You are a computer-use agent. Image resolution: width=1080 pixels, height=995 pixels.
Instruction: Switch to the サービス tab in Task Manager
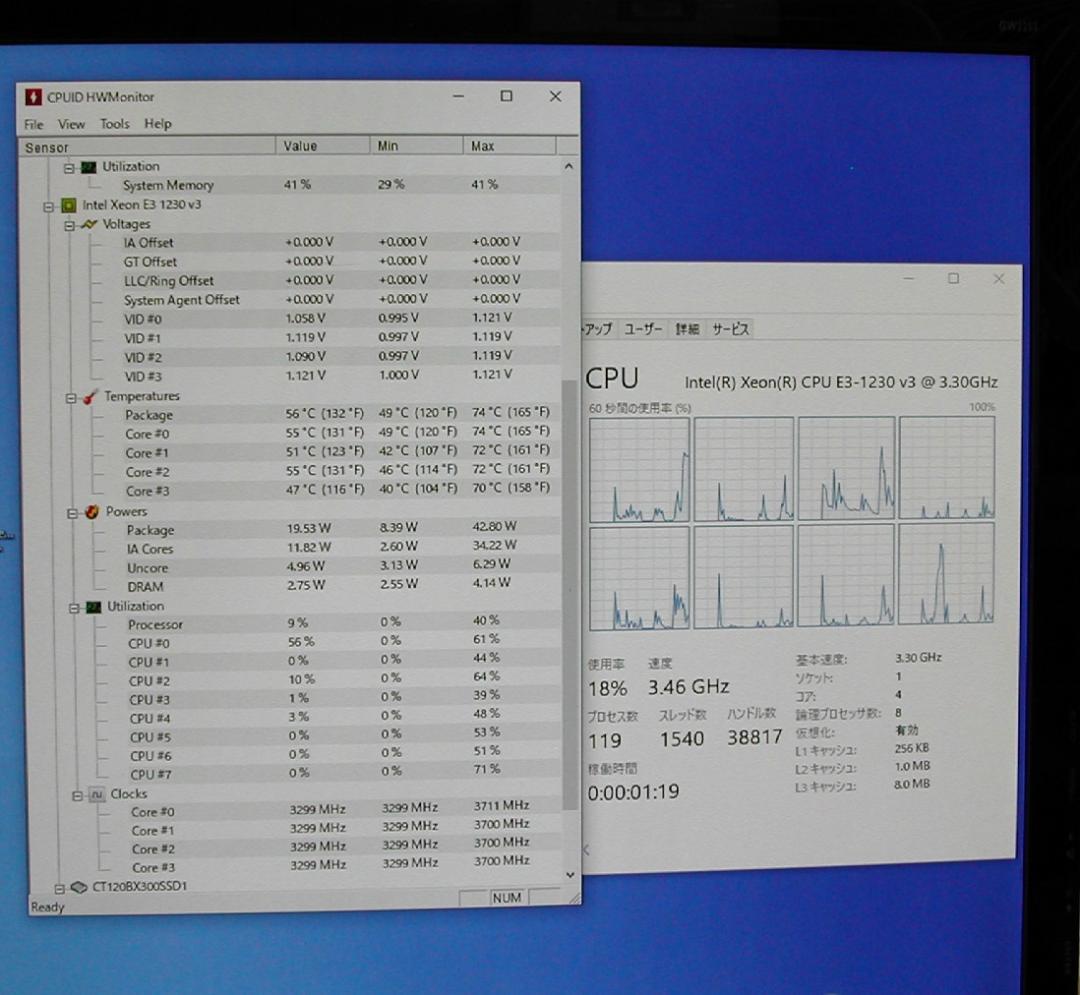point(730,329)
